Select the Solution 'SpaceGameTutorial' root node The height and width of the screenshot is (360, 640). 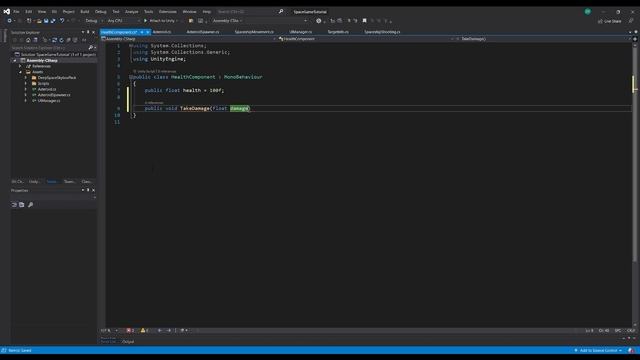pos(55,54)
